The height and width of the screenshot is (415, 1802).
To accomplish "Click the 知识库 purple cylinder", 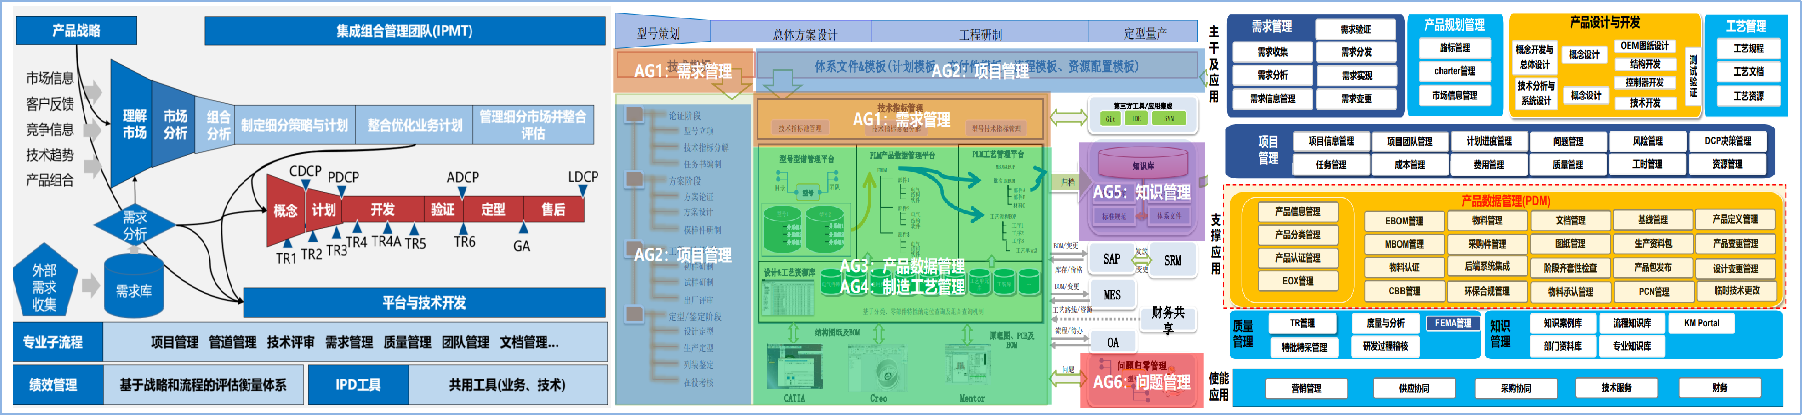I will (x=1143, y=164).
